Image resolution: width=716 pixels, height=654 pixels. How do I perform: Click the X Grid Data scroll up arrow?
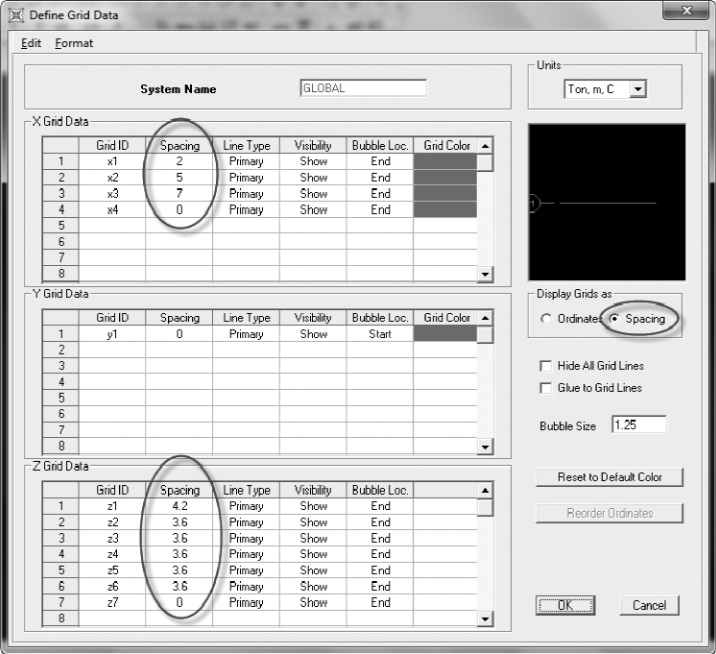[485, 146]
